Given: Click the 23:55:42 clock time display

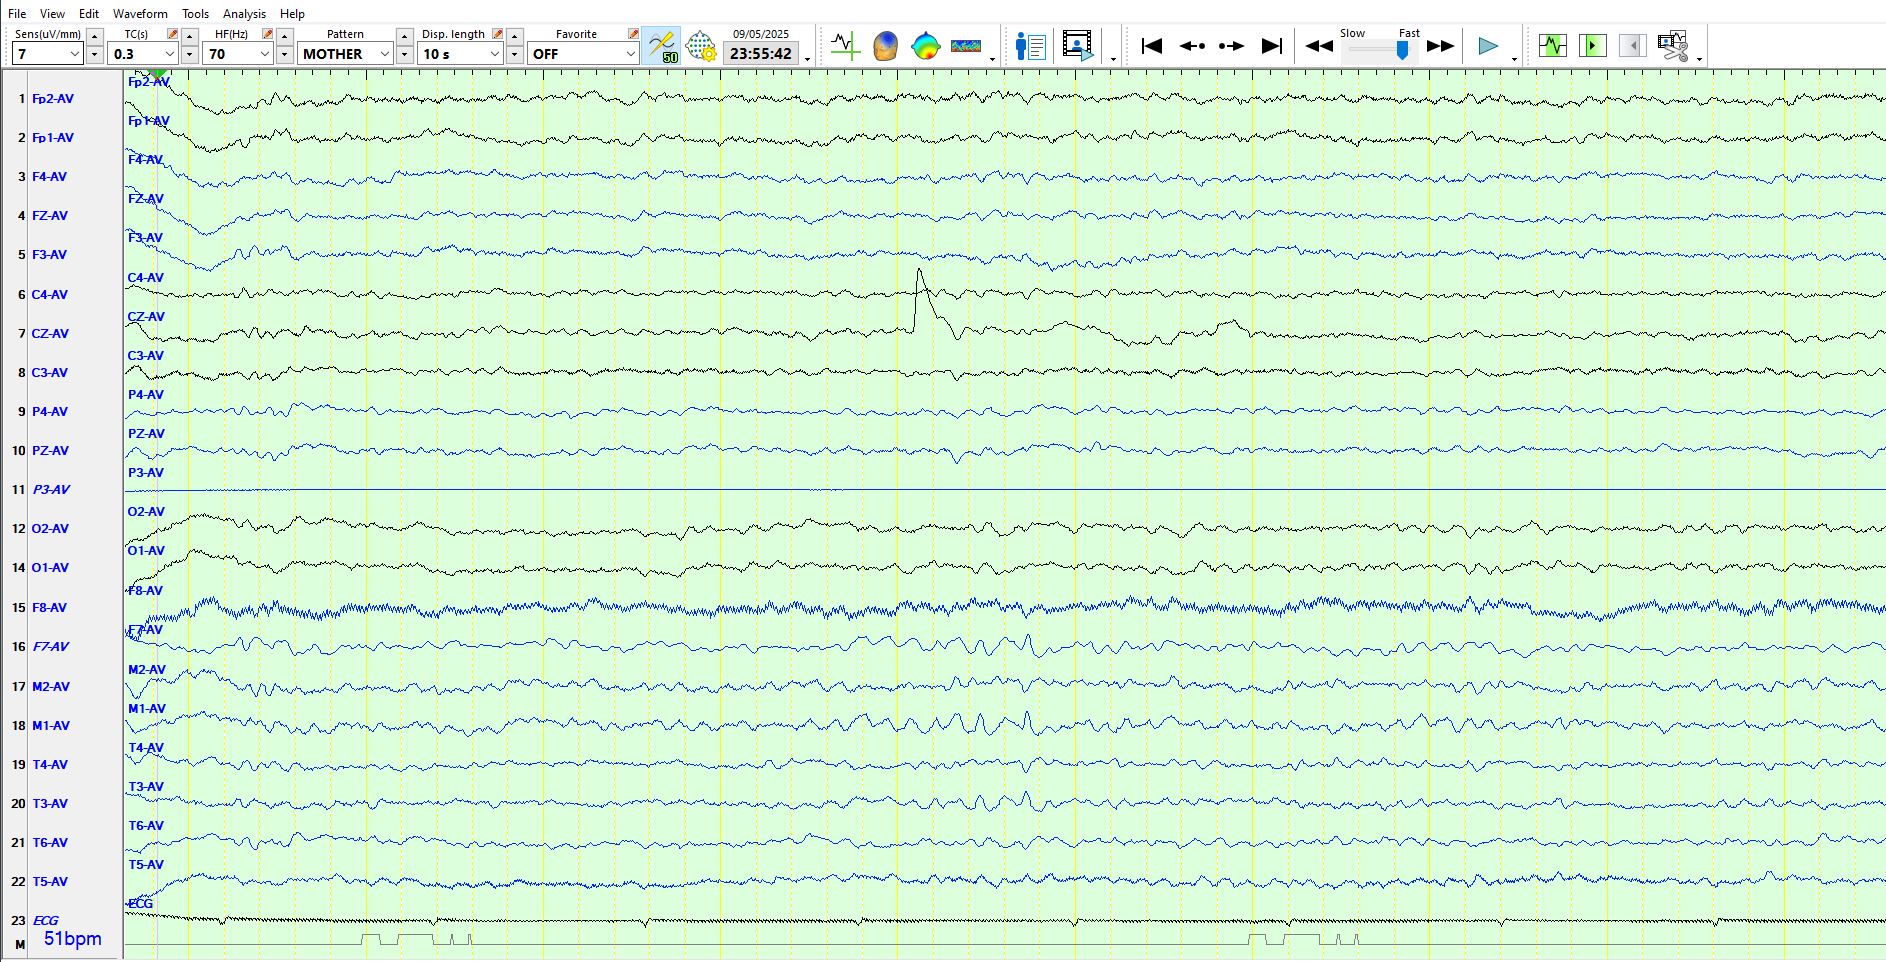Looking at the screenshot, I should coord(761,54).
